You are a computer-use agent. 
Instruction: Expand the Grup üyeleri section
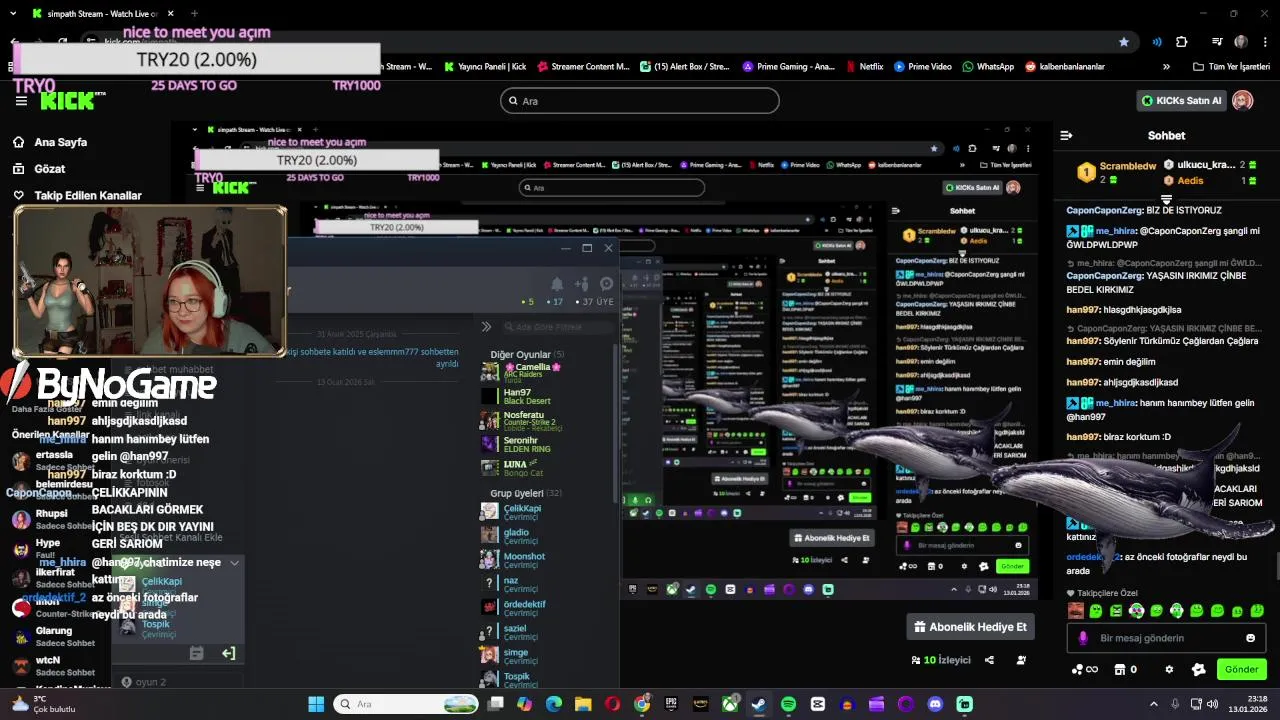[525, 493]
